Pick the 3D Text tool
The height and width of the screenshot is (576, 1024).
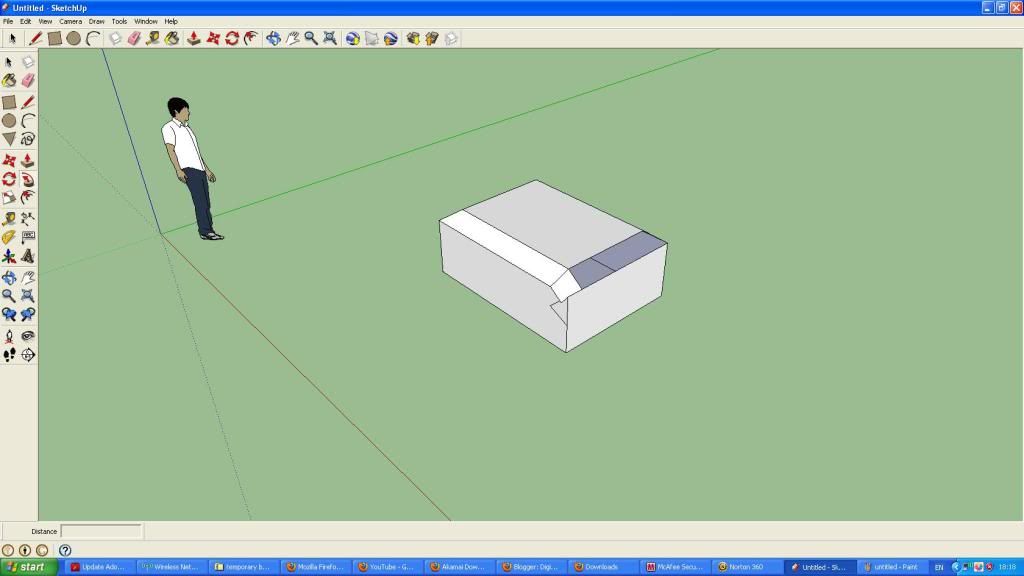click(28, 256)
